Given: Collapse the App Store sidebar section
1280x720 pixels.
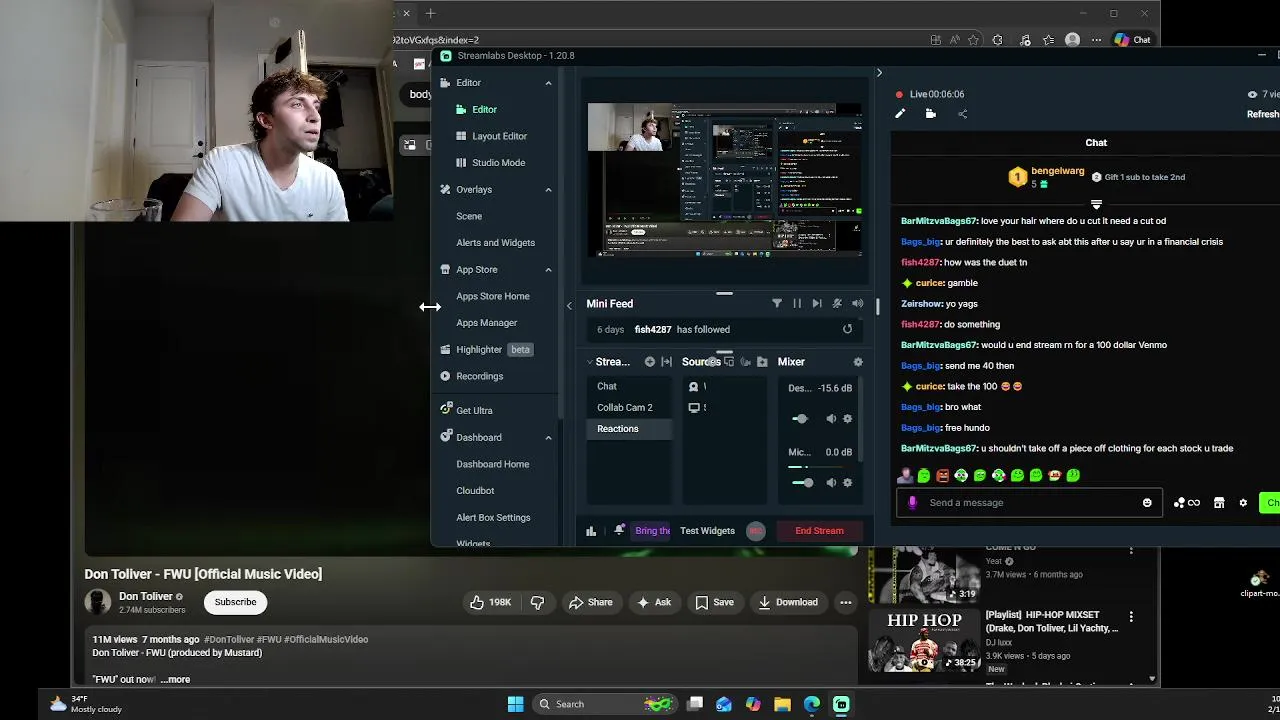Looking at the screenshot, I should point(548,270).
